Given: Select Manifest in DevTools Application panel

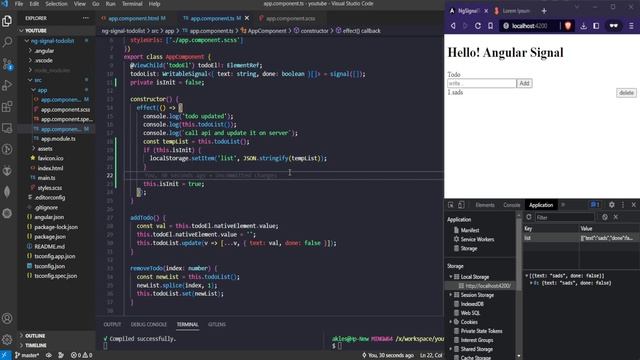Looking at the screenshot, I should (x=470, y=230).
